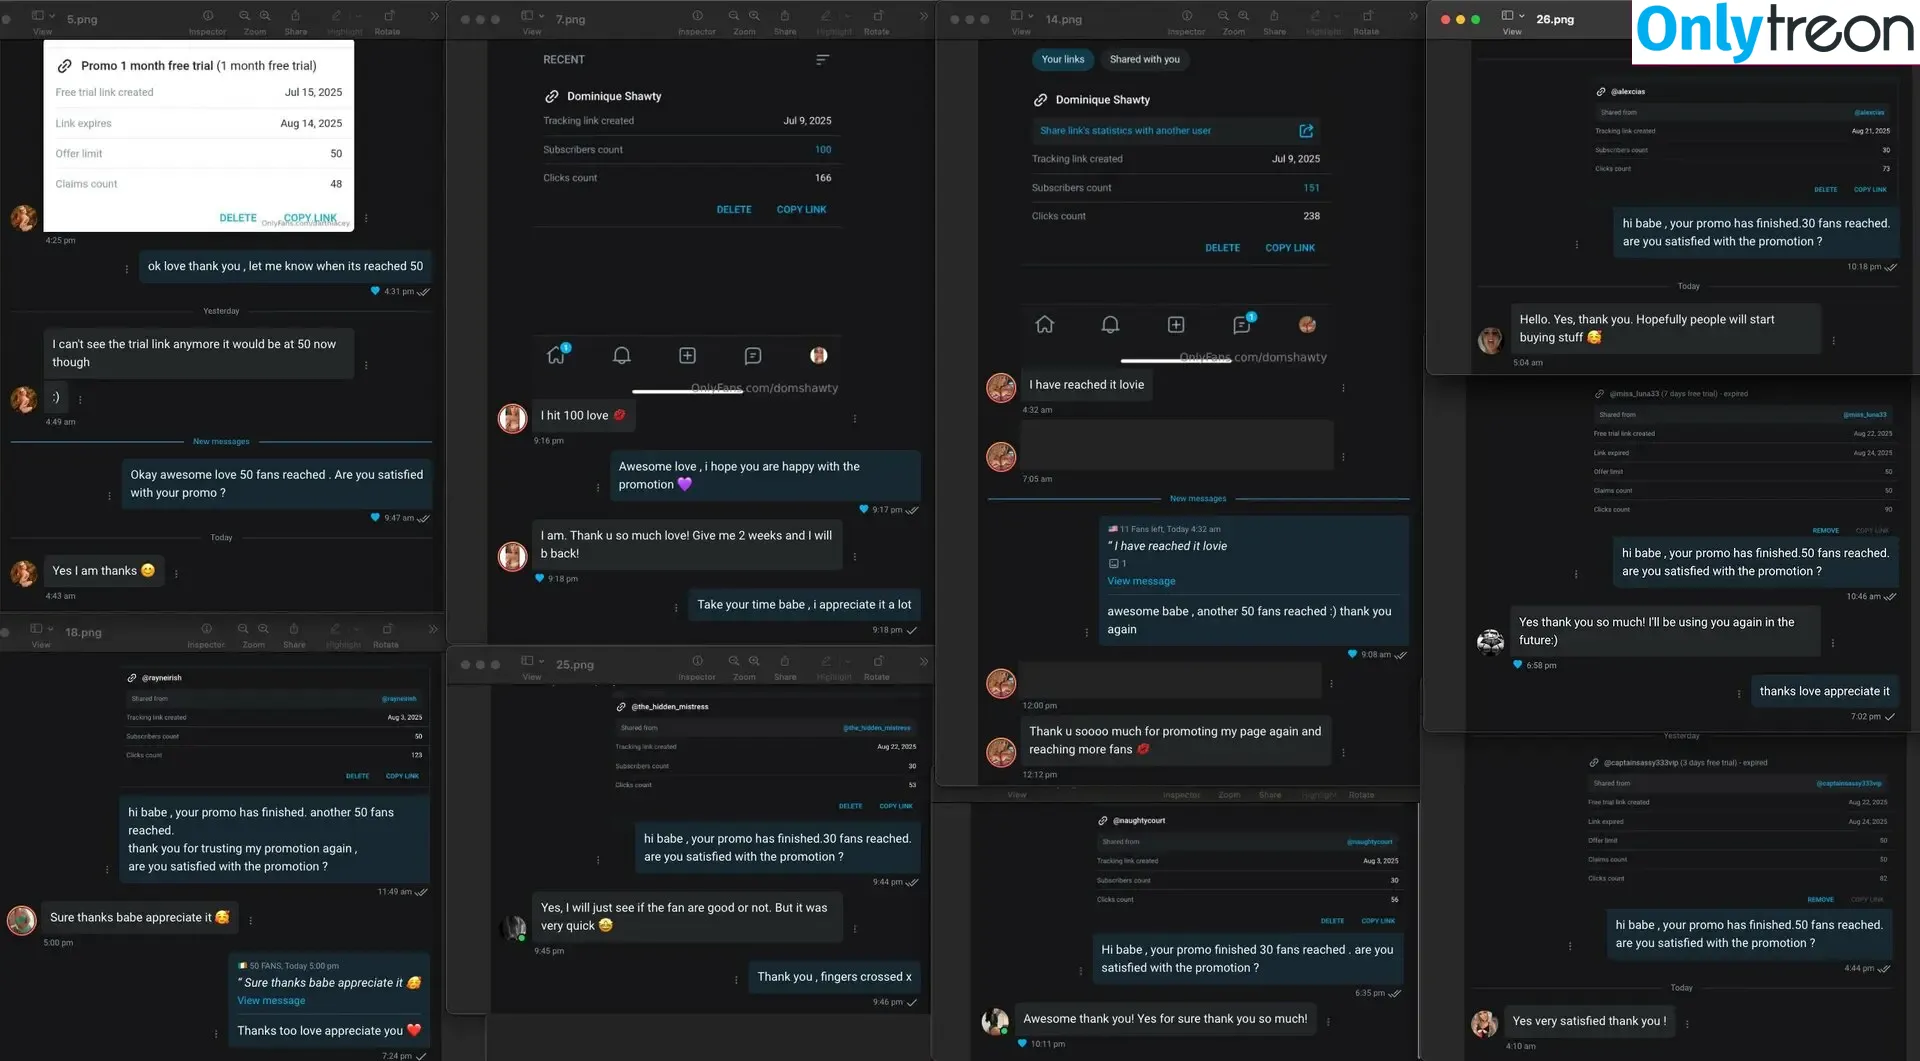Click COPY LINK in the 14.png window
This screenshot has height=1061, width=1920.
(x=1289, y=248)
